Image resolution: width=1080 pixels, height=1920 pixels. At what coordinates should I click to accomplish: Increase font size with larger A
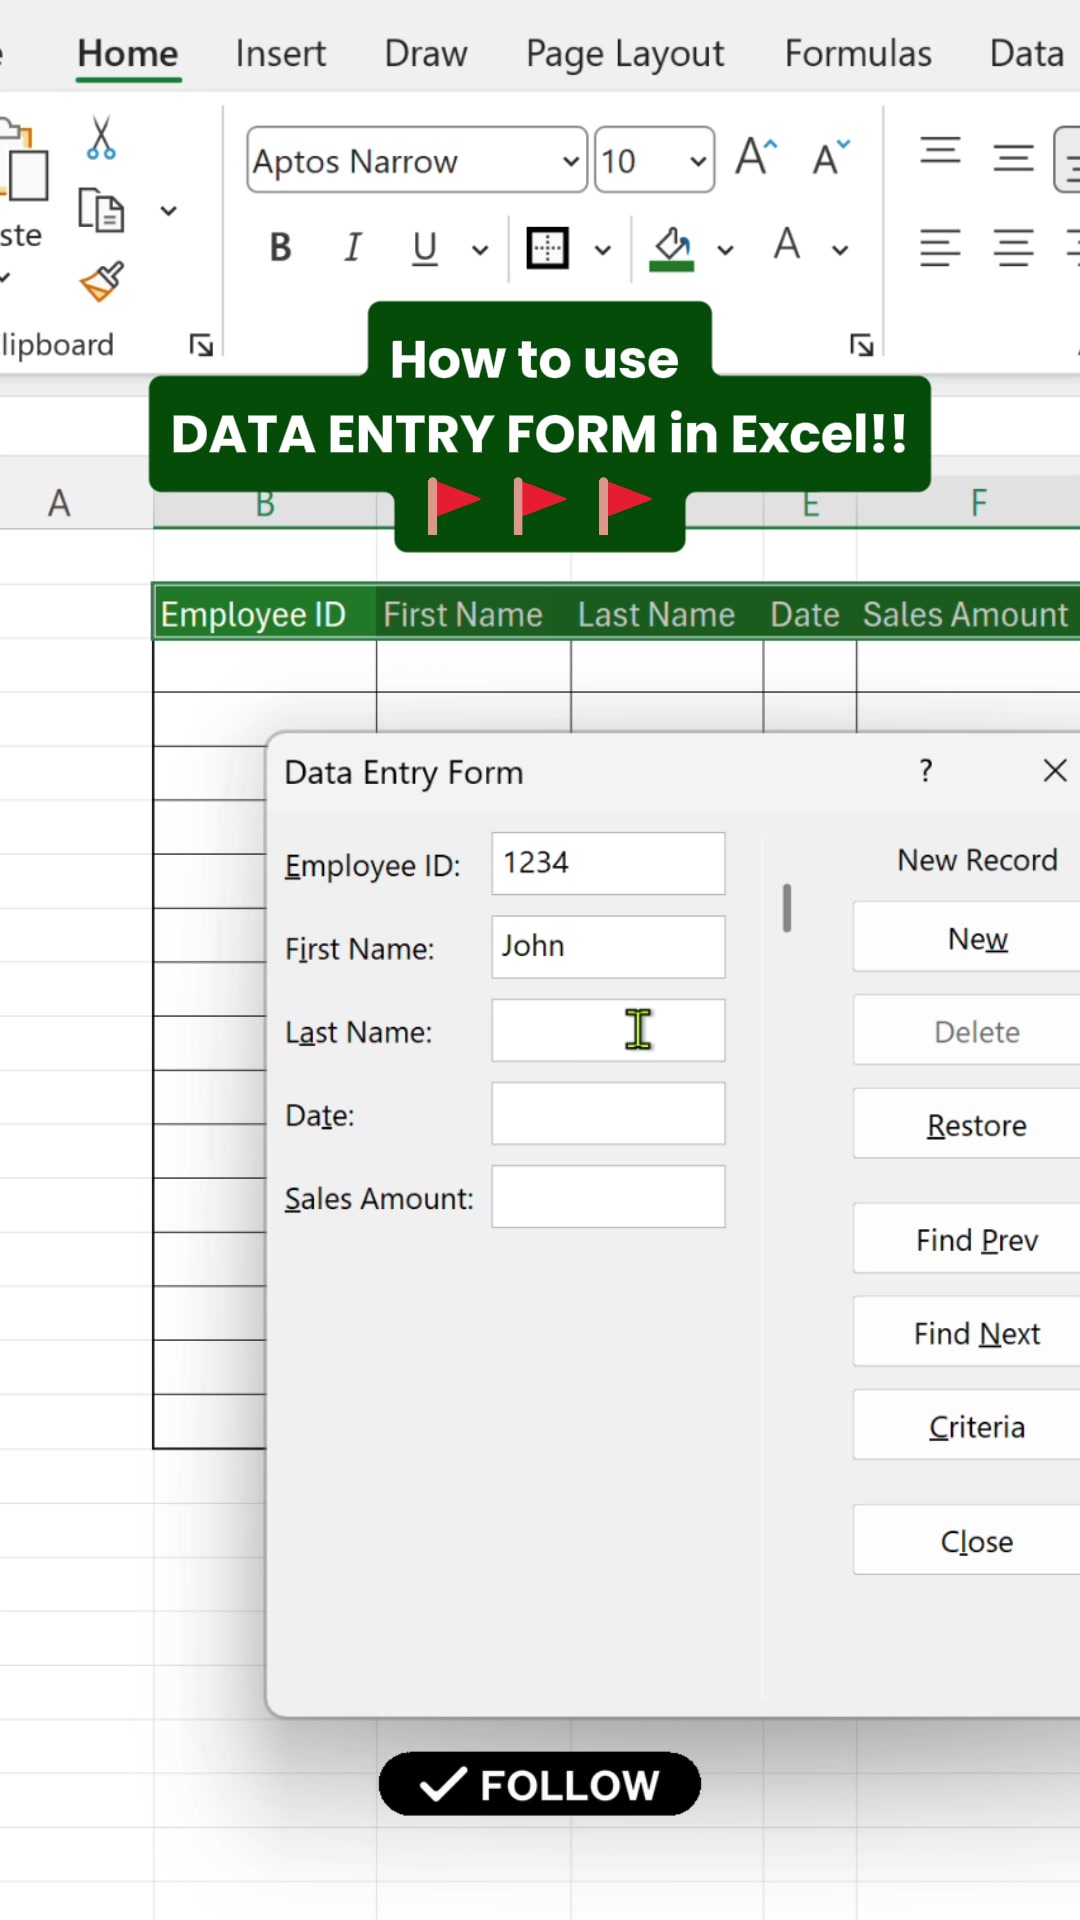click(757, 157)
